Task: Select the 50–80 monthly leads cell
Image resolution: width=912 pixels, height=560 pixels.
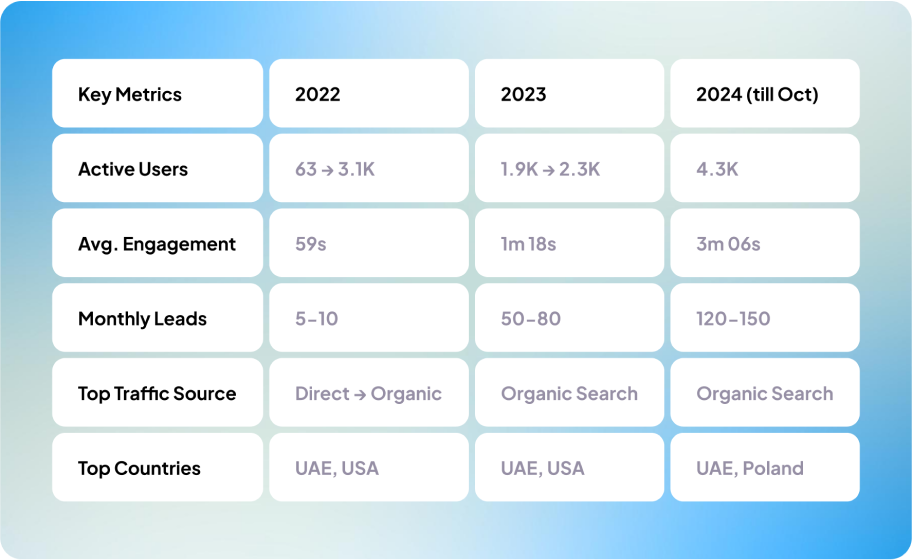Action: pos(568,319)
